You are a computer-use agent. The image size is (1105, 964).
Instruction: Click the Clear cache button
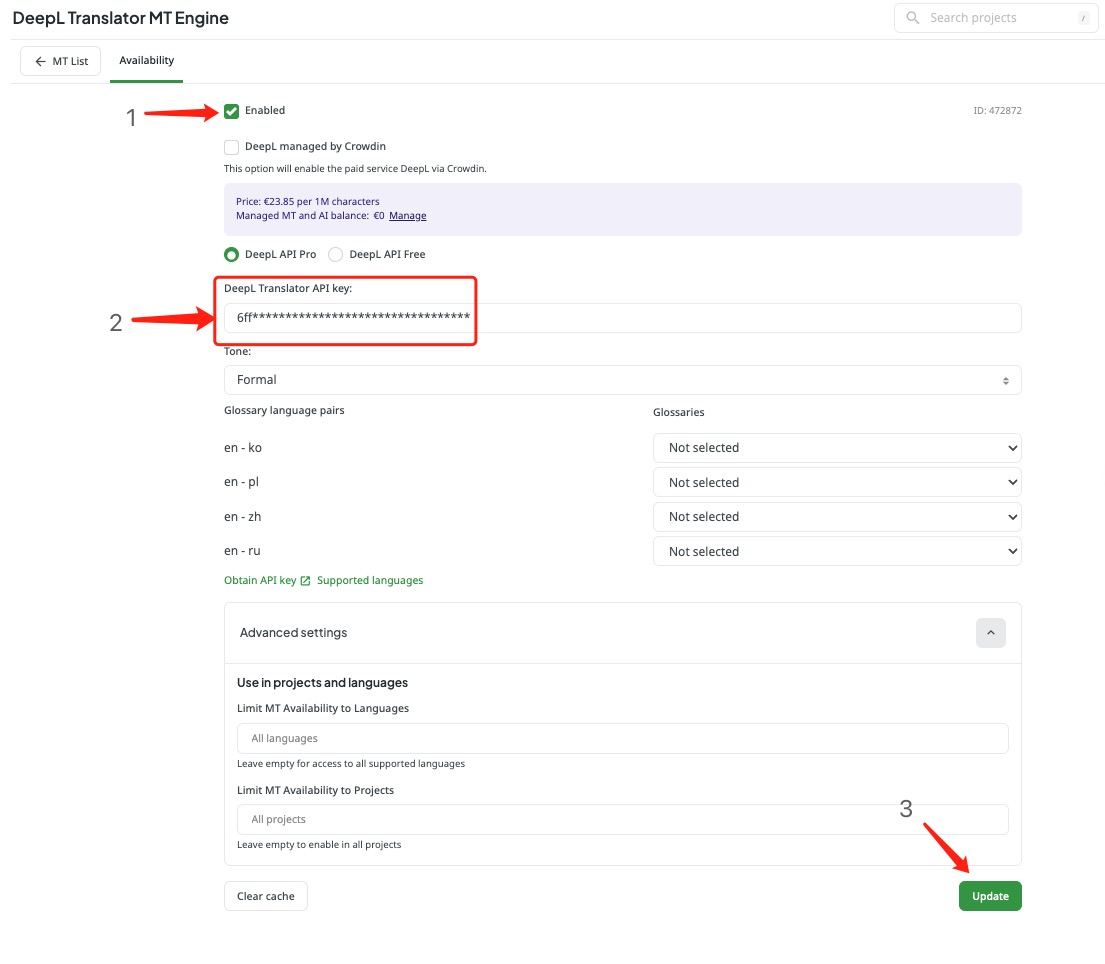click(266, 896)
